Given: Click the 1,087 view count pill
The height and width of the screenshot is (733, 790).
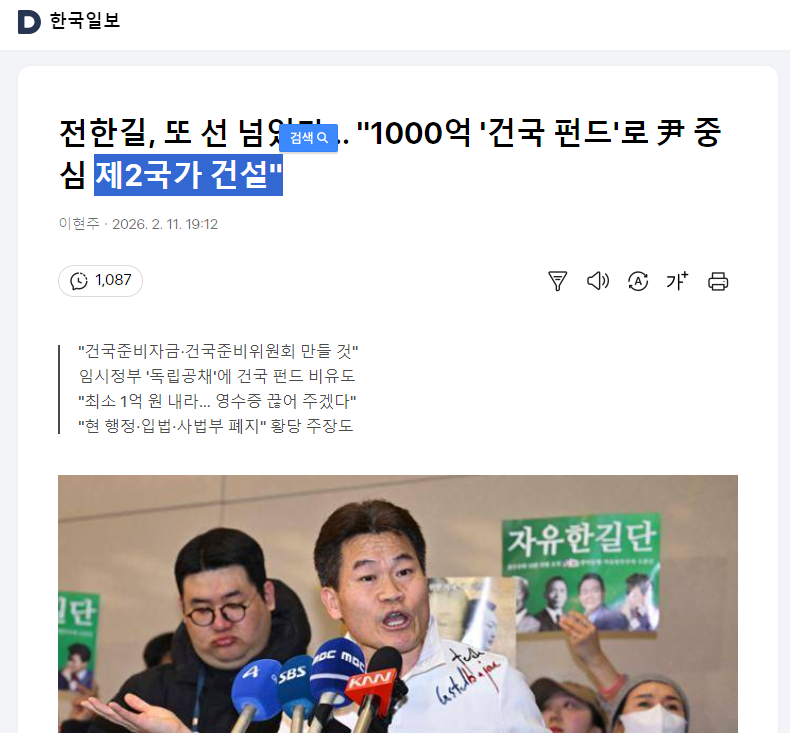Looking at the screenshot, I should 100,281.
